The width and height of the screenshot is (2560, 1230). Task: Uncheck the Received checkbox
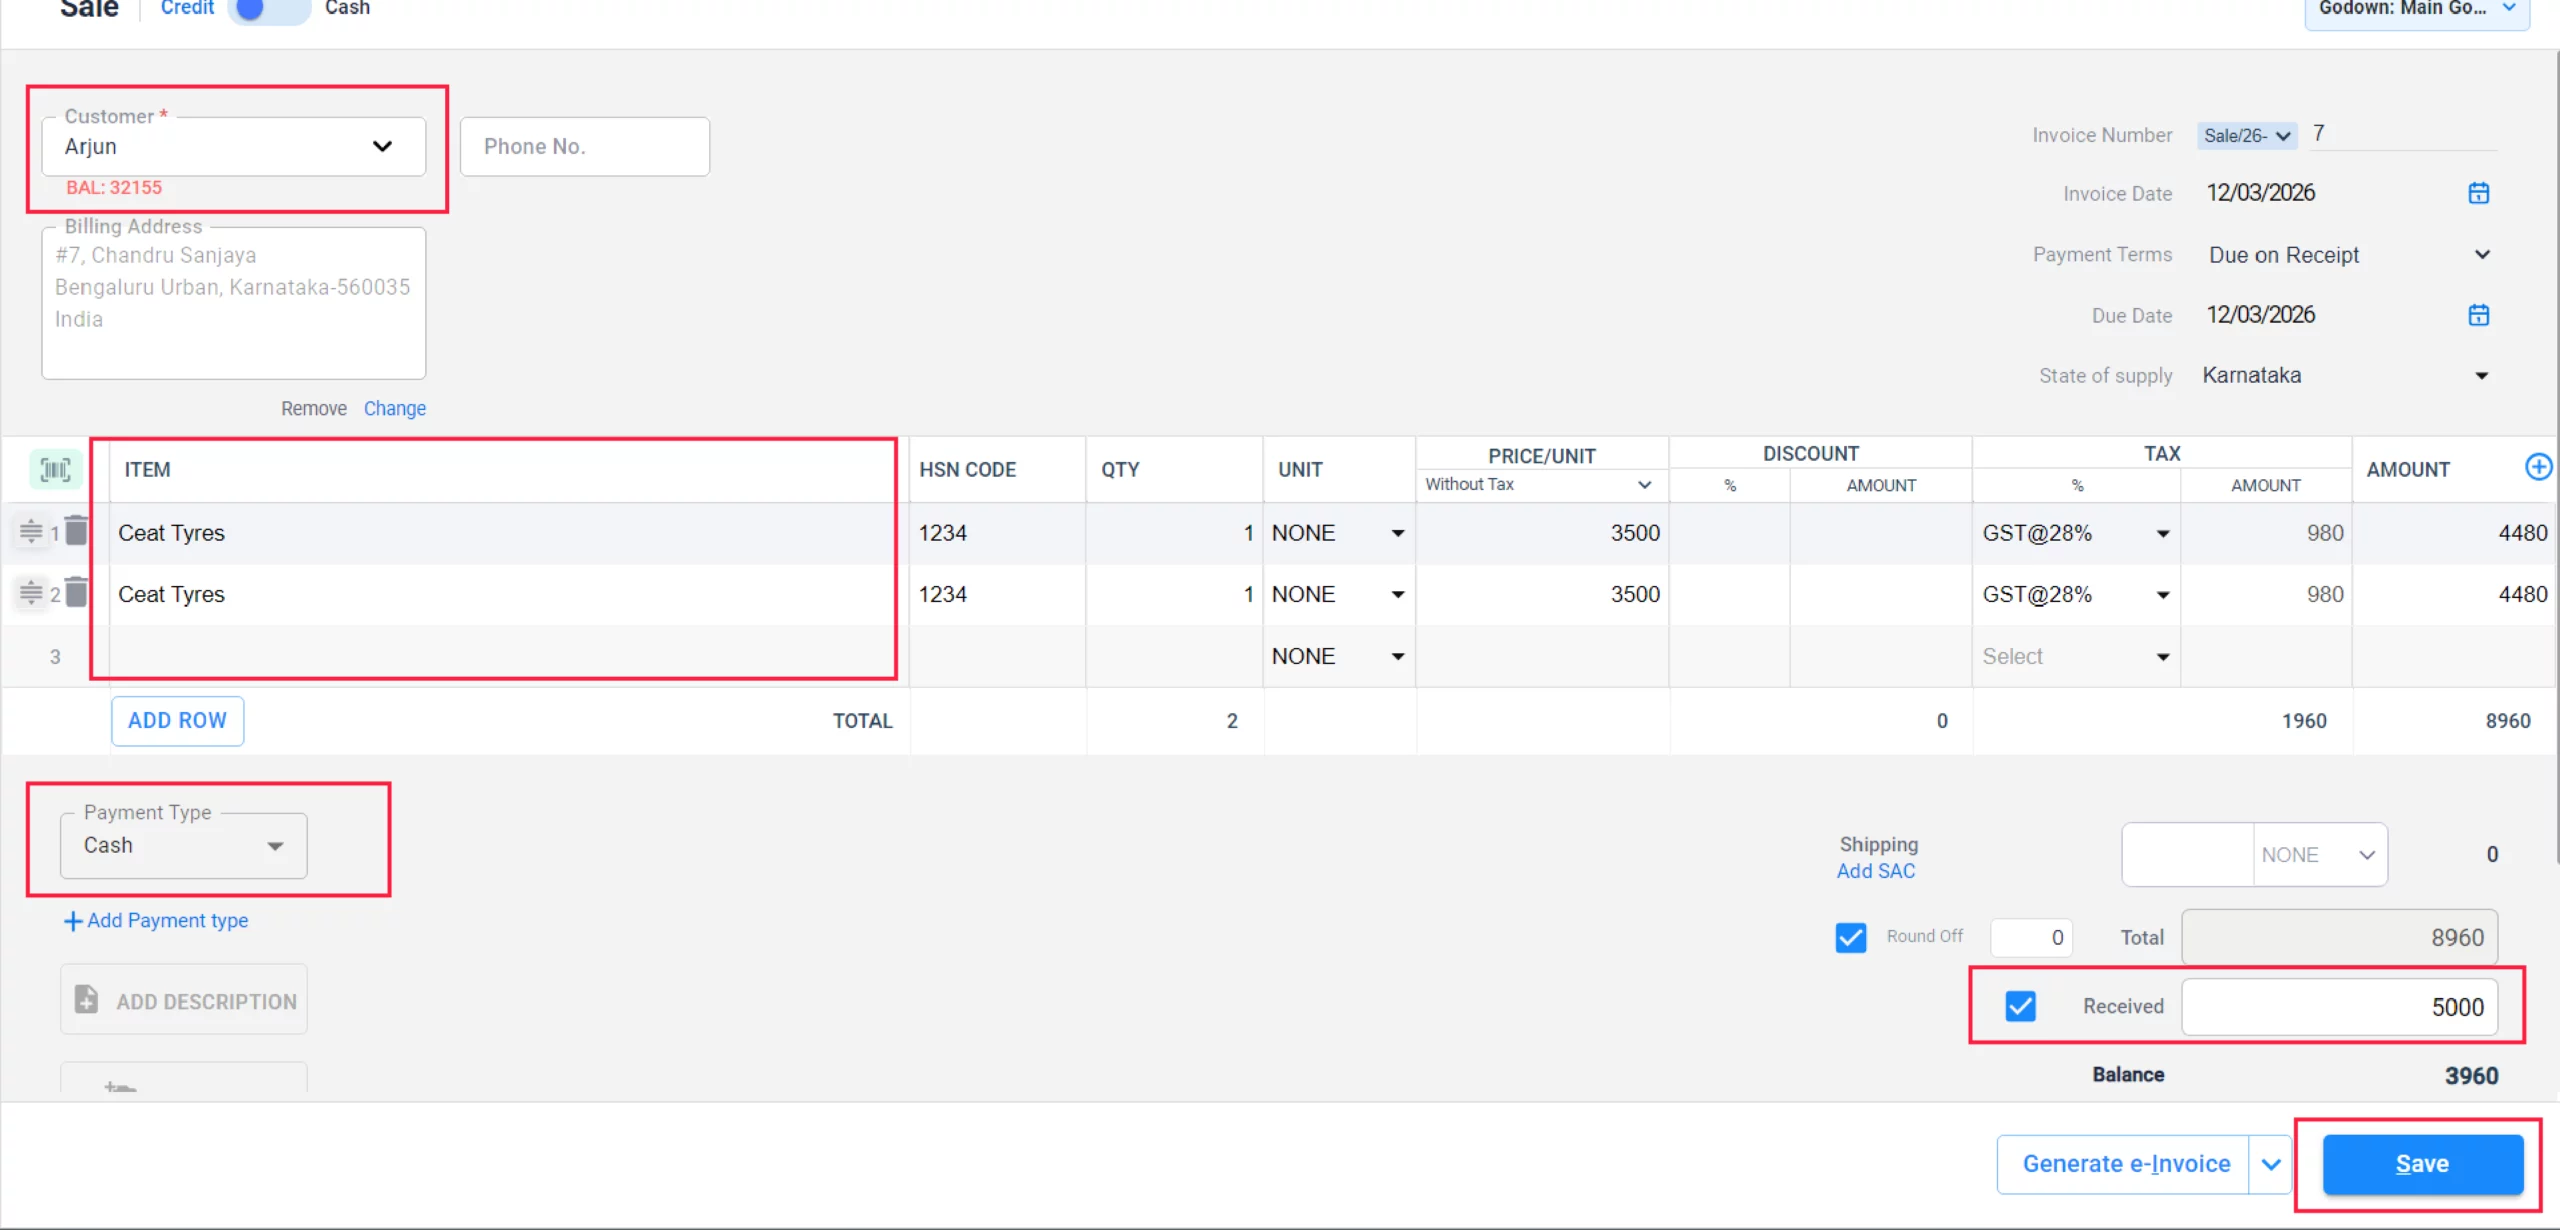(x=2020, y=1006)
